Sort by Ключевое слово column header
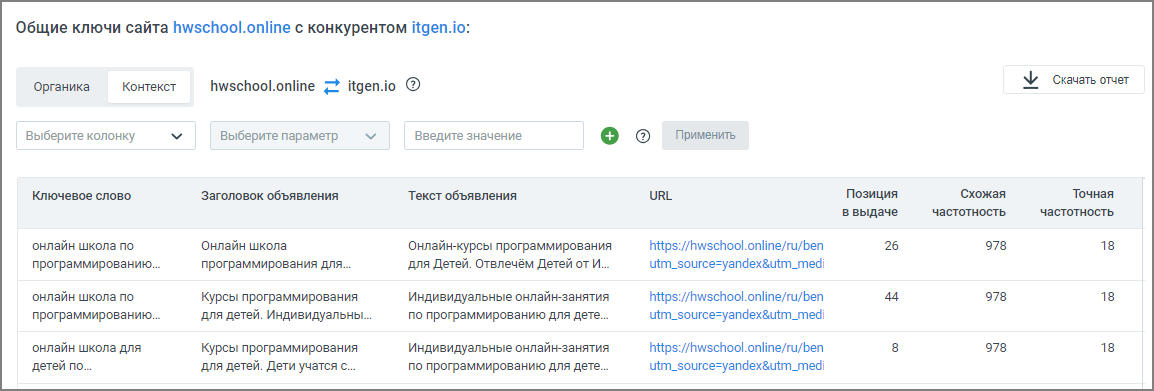Viewport: 1154px width, 391px height. (x=82, y=196)
